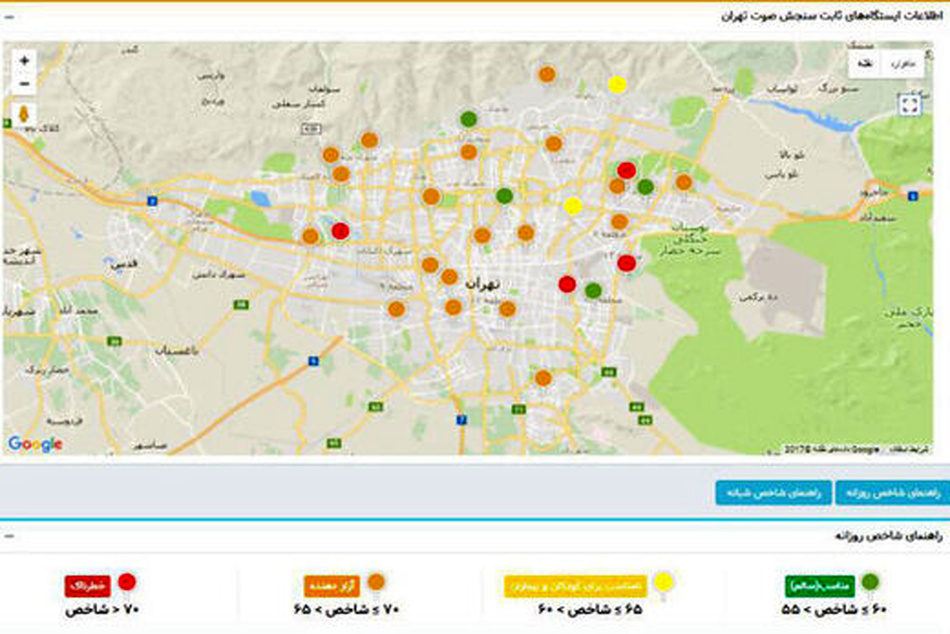Select the easternmost orange station marker
The image size is (950, 634).
click(x=683, y=181)
